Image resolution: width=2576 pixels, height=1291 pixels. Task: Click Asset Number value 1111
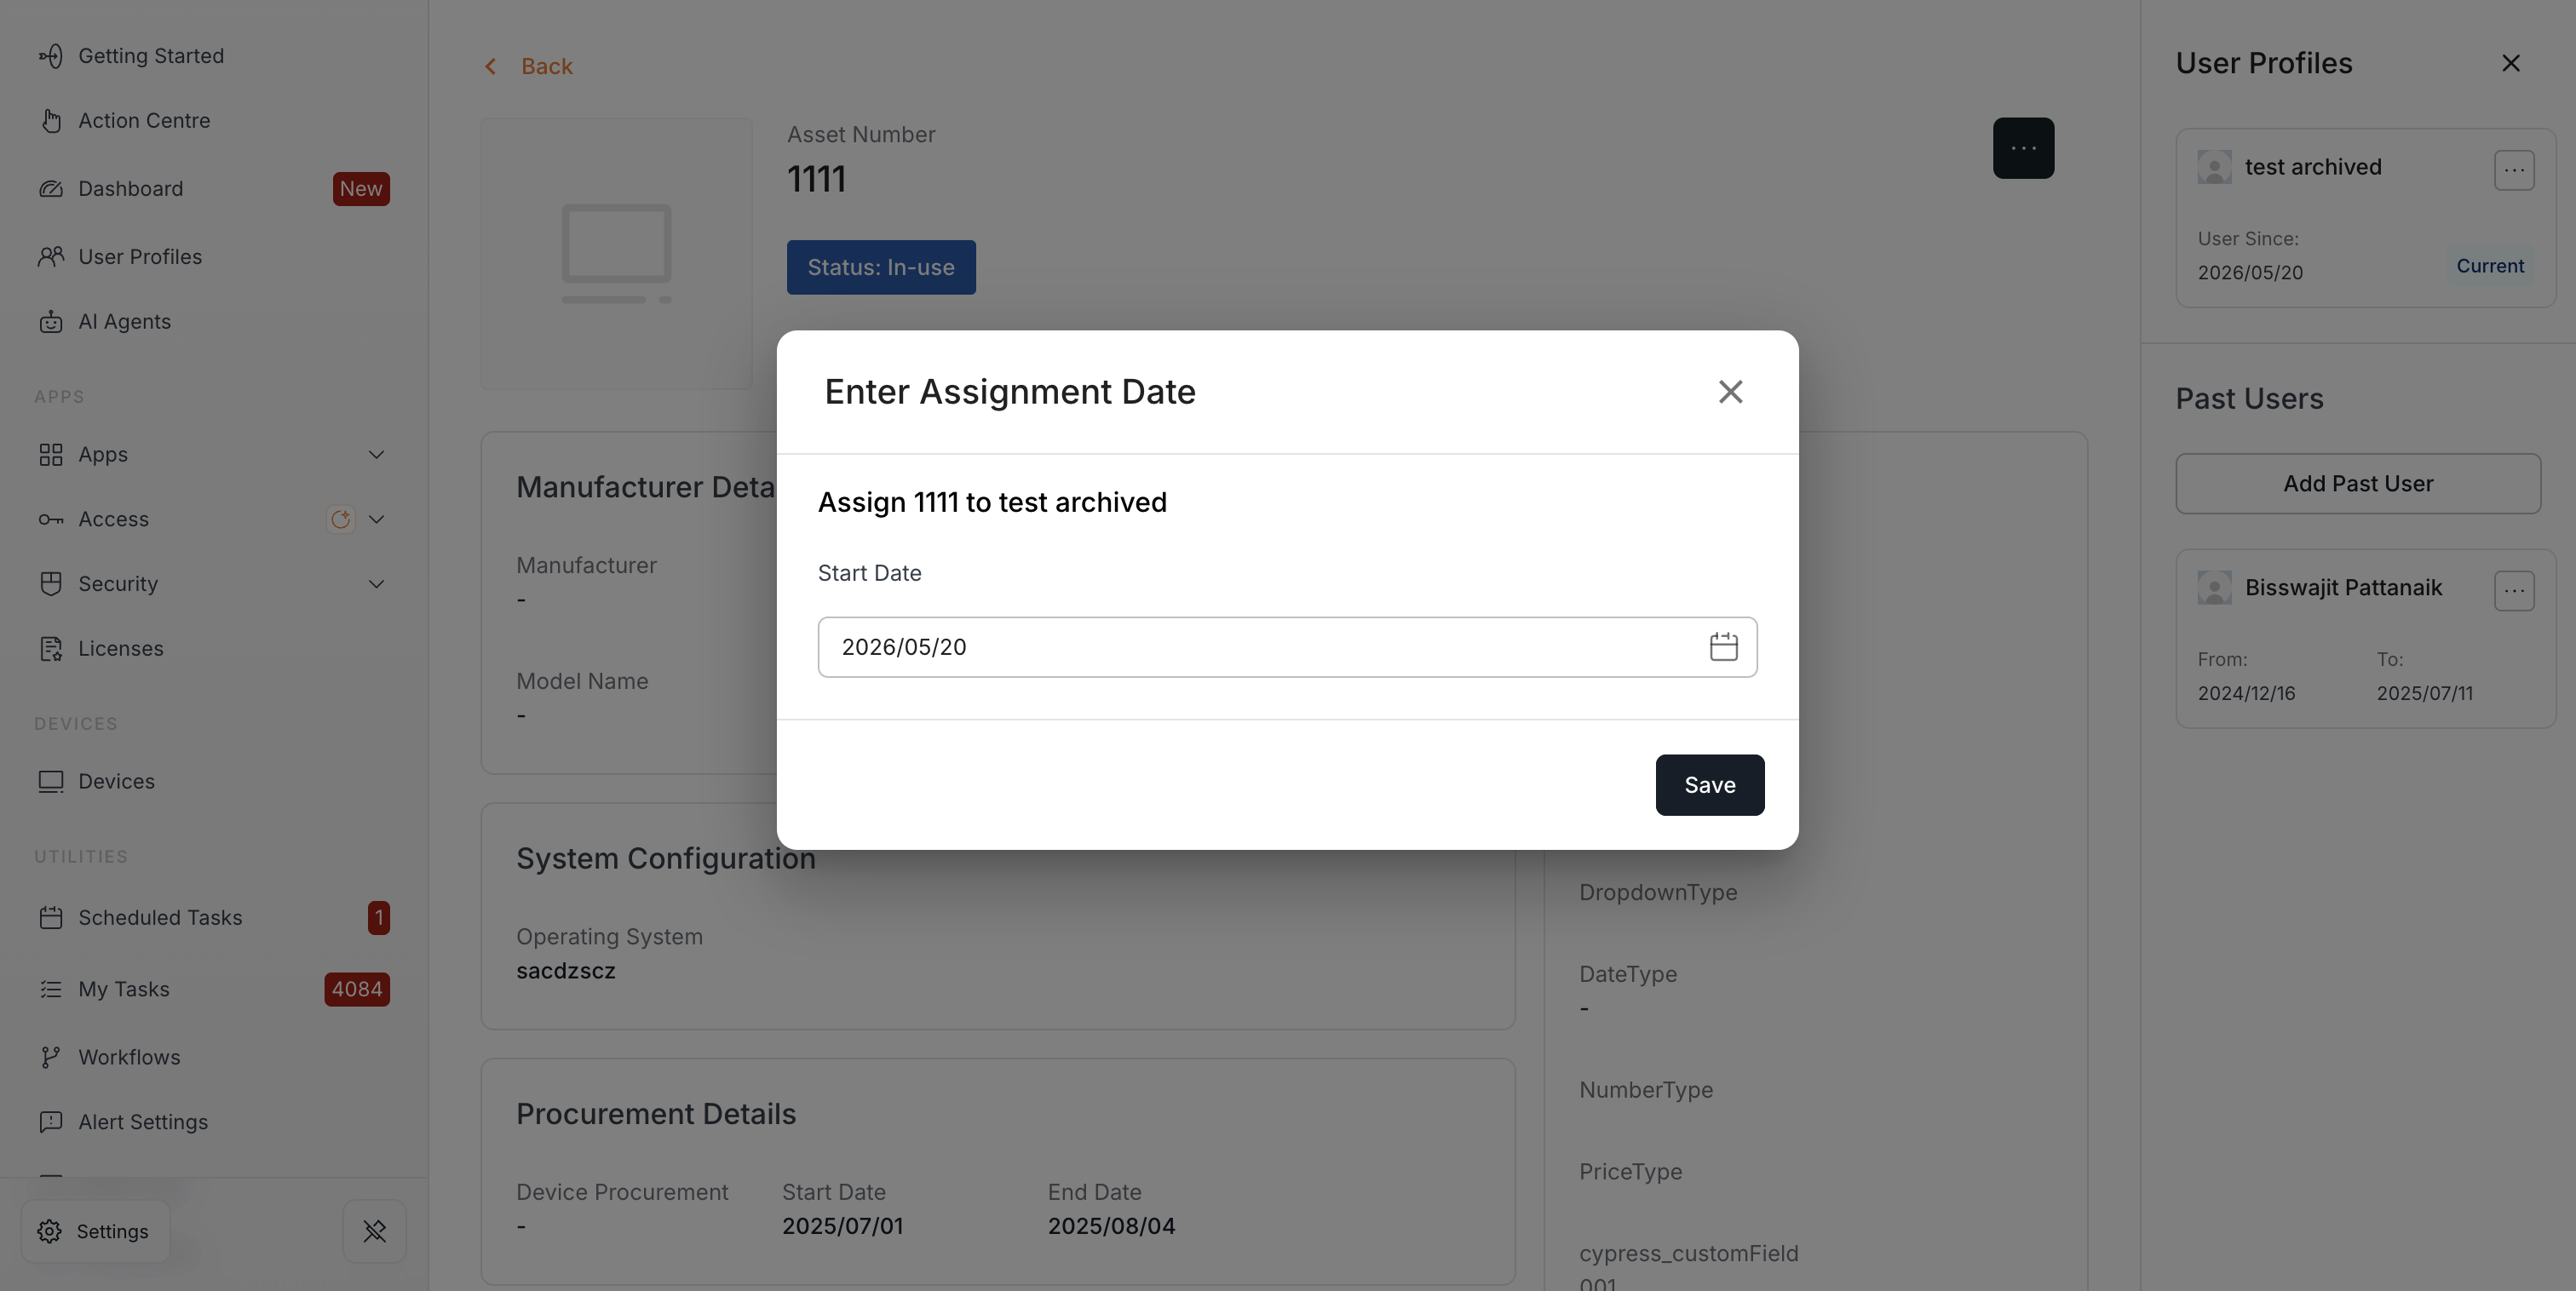[x=816, y=179]
